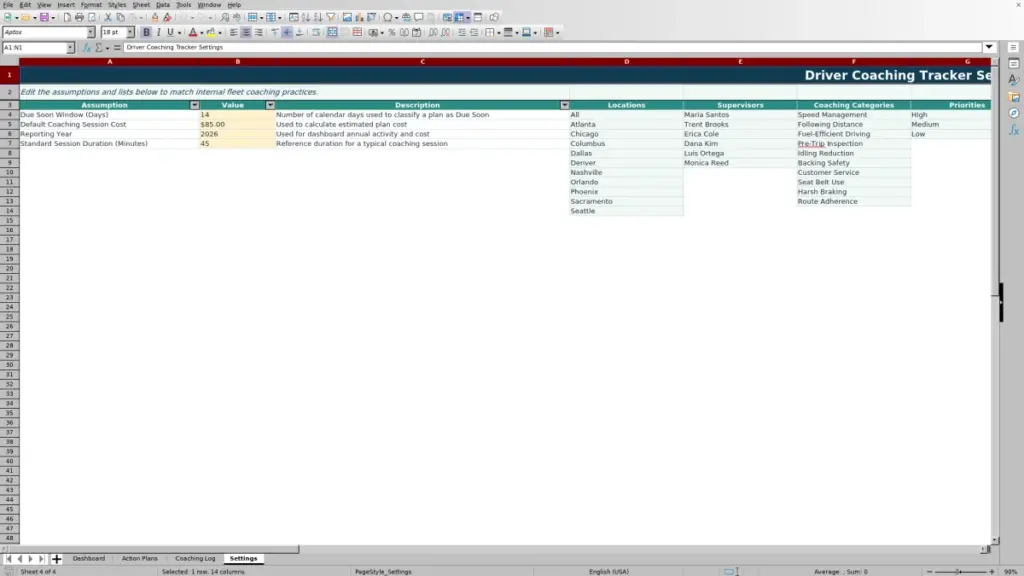Click the formula input line
The width and height of the screenshot is (1024, 576).
coord(553,47)
